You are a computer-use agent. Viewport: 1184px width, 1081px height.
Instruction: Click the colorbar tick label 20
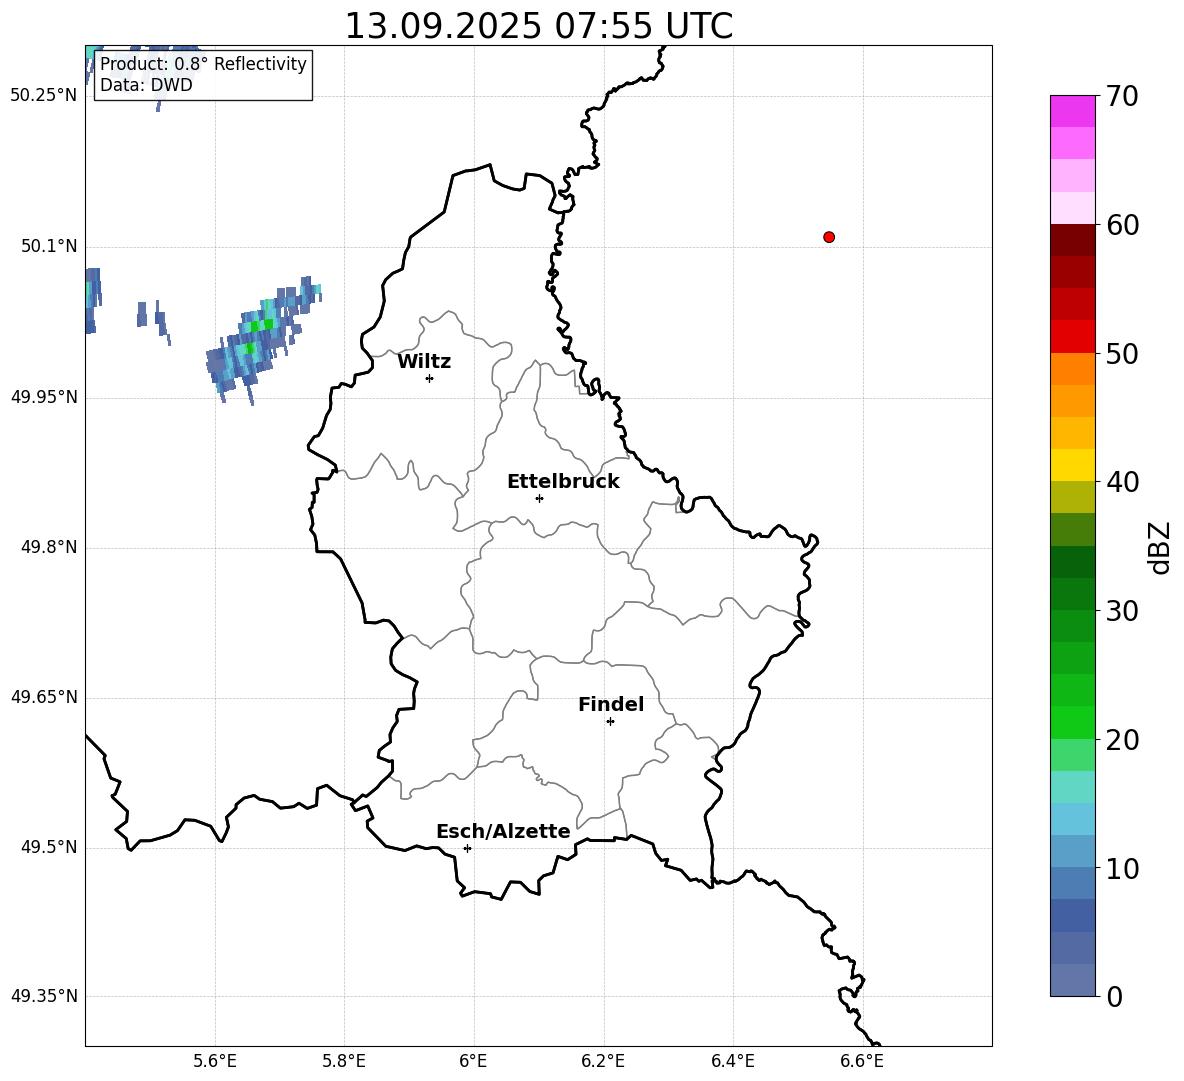(1122, 740)
